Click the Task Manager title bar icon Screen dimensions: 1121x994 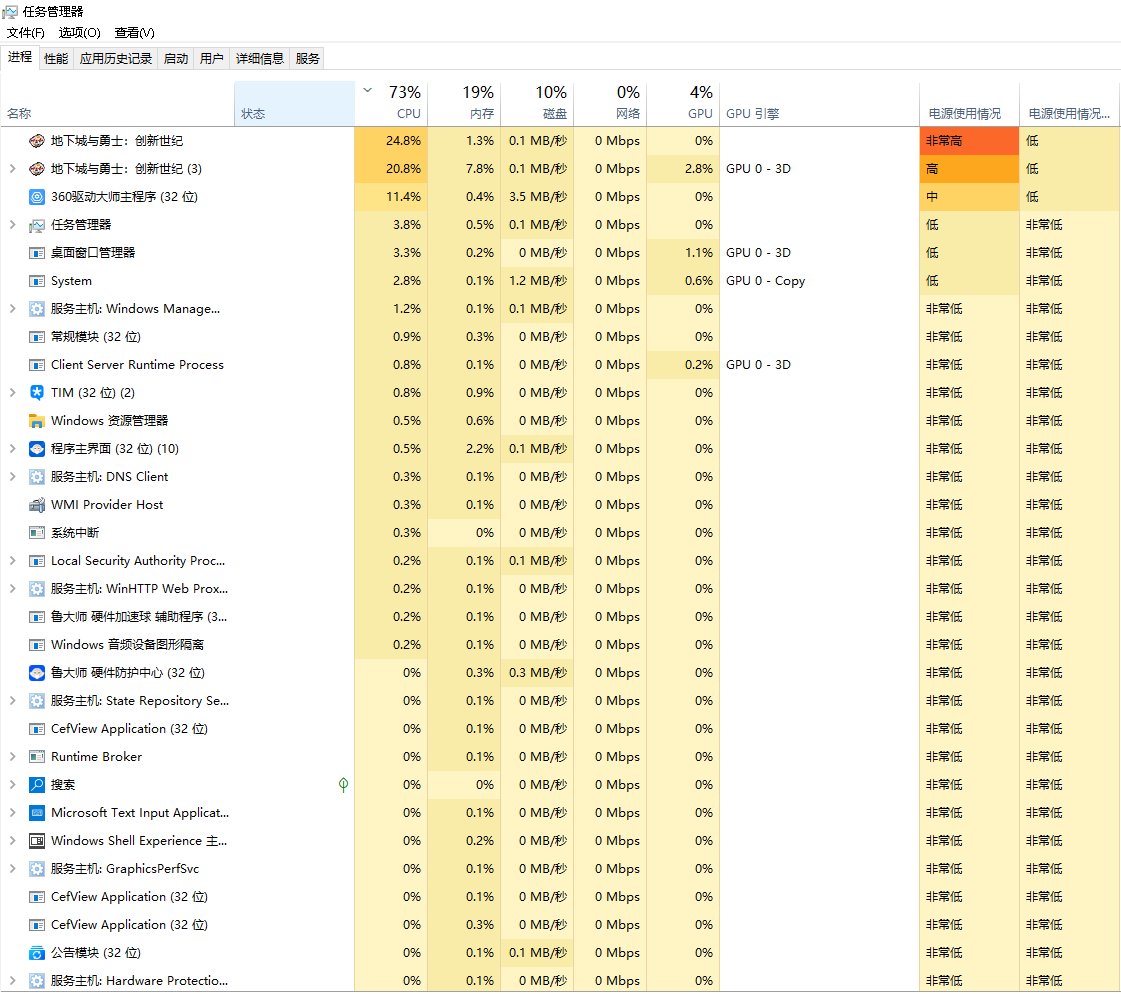pyautogui.click(x=10, y=11)
